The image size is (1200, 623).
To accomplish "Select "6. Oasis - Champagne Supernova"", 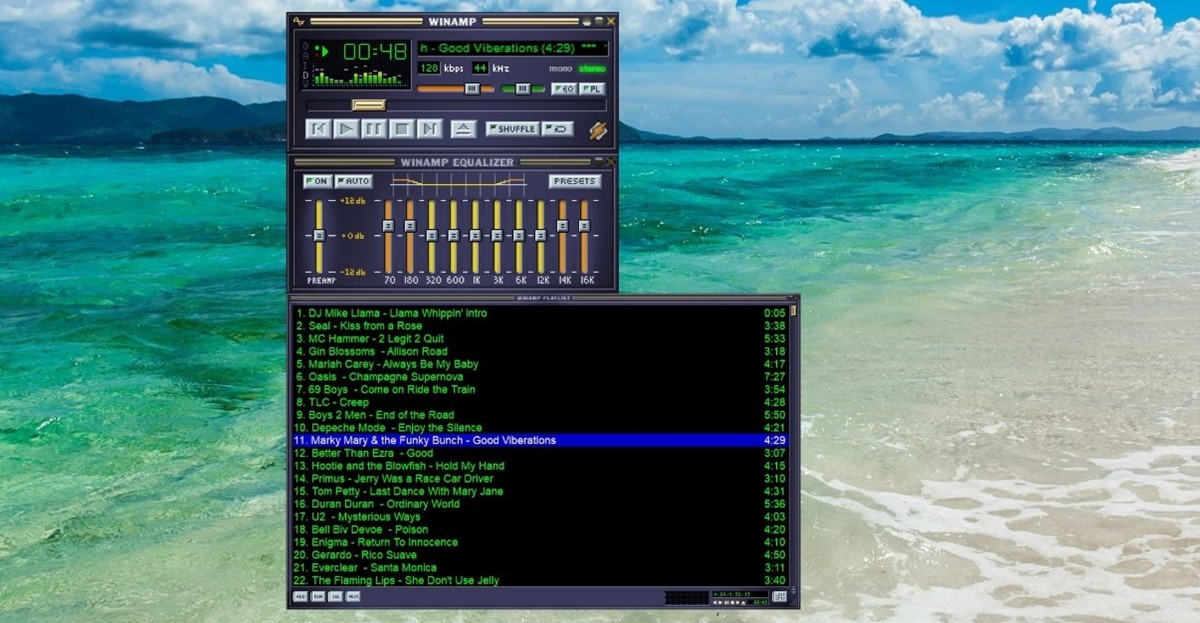I will (540, 377).
